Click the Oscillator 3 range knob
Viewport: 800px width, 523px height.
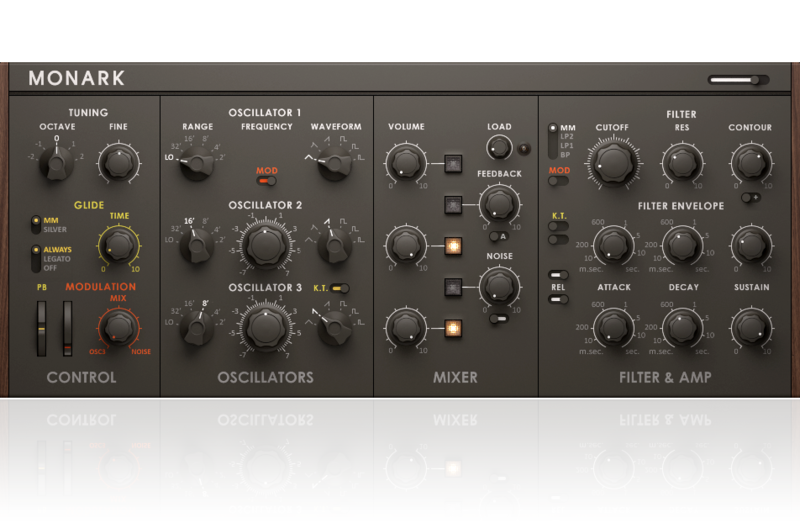click(197, 328)
